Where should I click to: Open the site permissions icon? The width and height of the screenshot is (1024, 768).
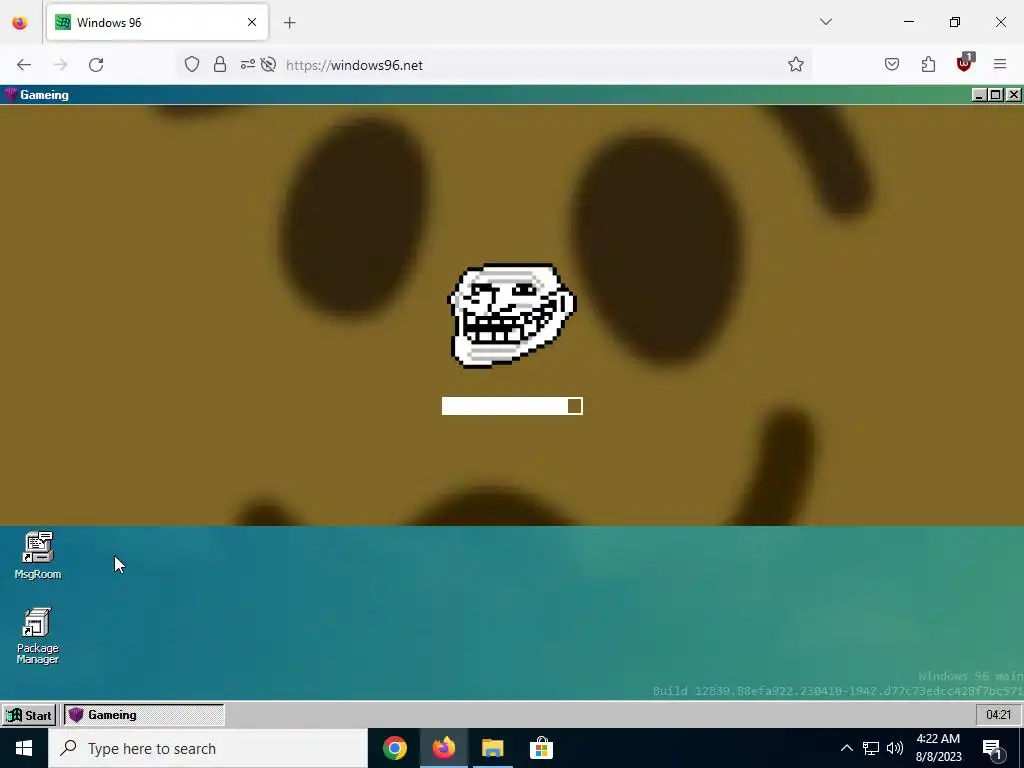click(x=248, y=65)
